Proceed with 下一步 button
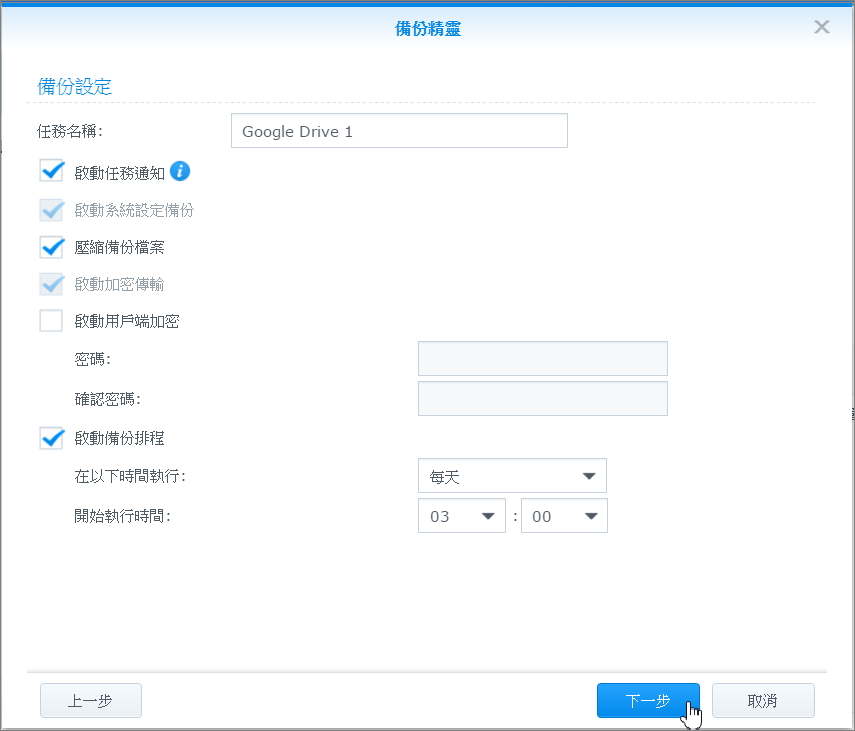This screenshot has height=731, width=855. tap(648, 700)
